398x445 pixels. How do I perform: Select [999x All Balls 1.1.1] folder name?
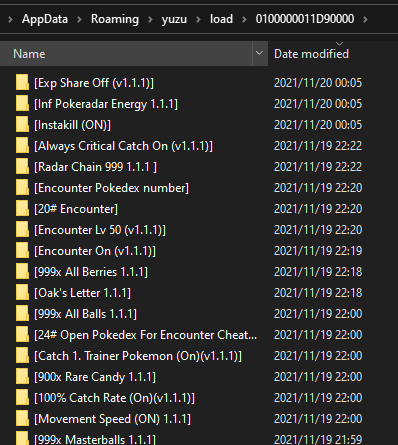point(85,314)
